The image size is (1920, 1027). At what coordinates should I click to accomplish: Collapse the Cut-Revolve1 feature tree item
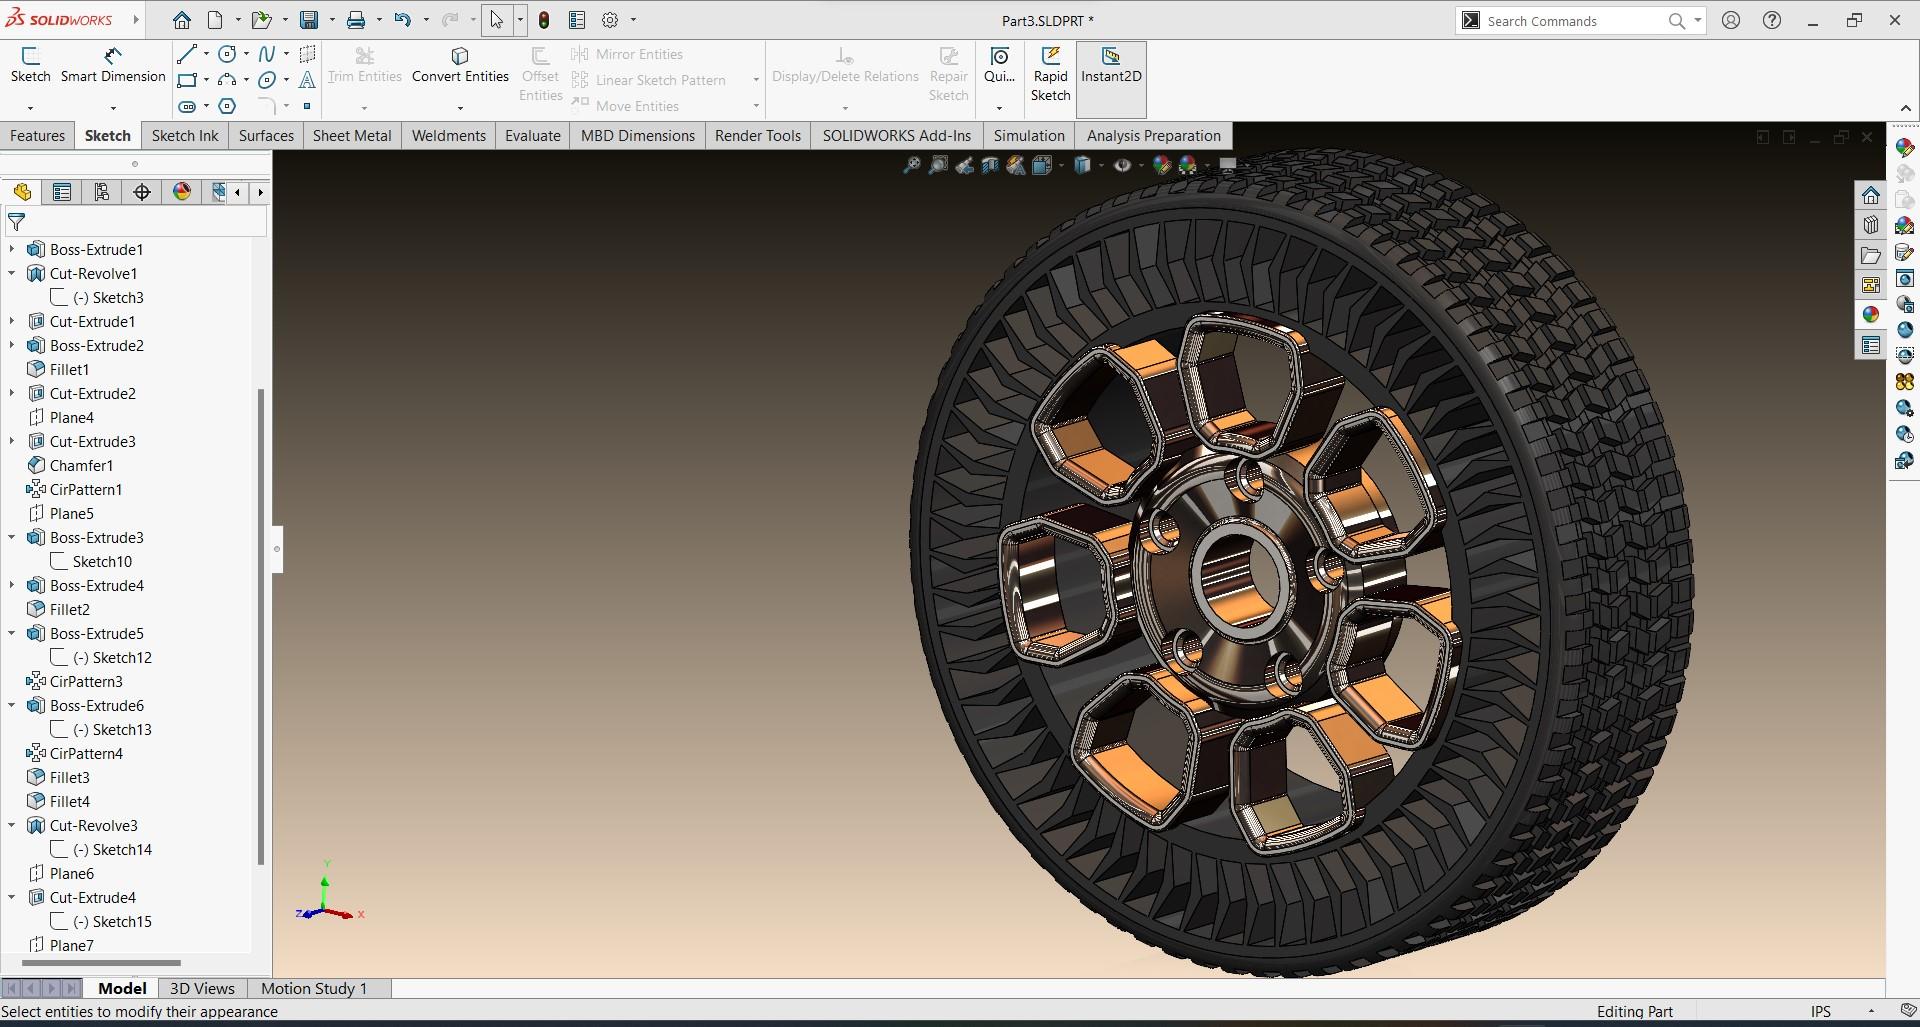click(12, 273)
